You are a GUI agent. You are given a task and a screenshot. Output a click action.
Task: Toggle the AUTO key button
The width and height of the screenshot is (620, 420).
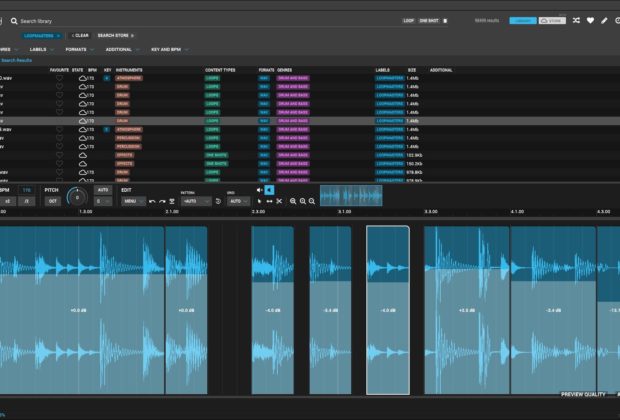click(103, 190)
